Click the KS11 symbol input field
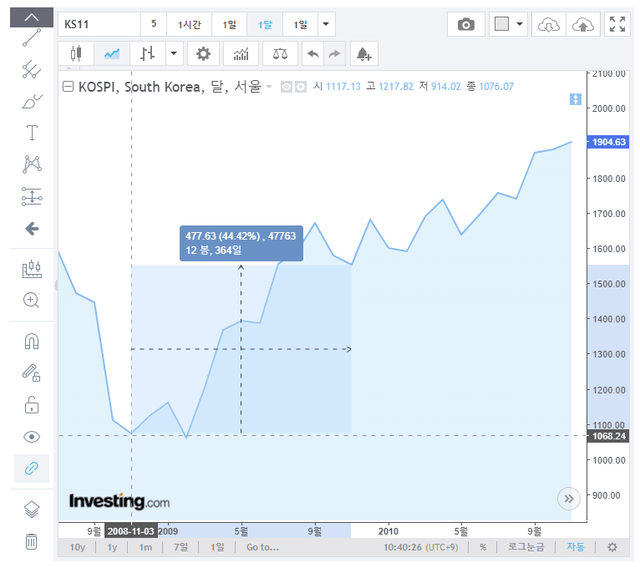The image size is (640, 567). (x=97, y=24)
